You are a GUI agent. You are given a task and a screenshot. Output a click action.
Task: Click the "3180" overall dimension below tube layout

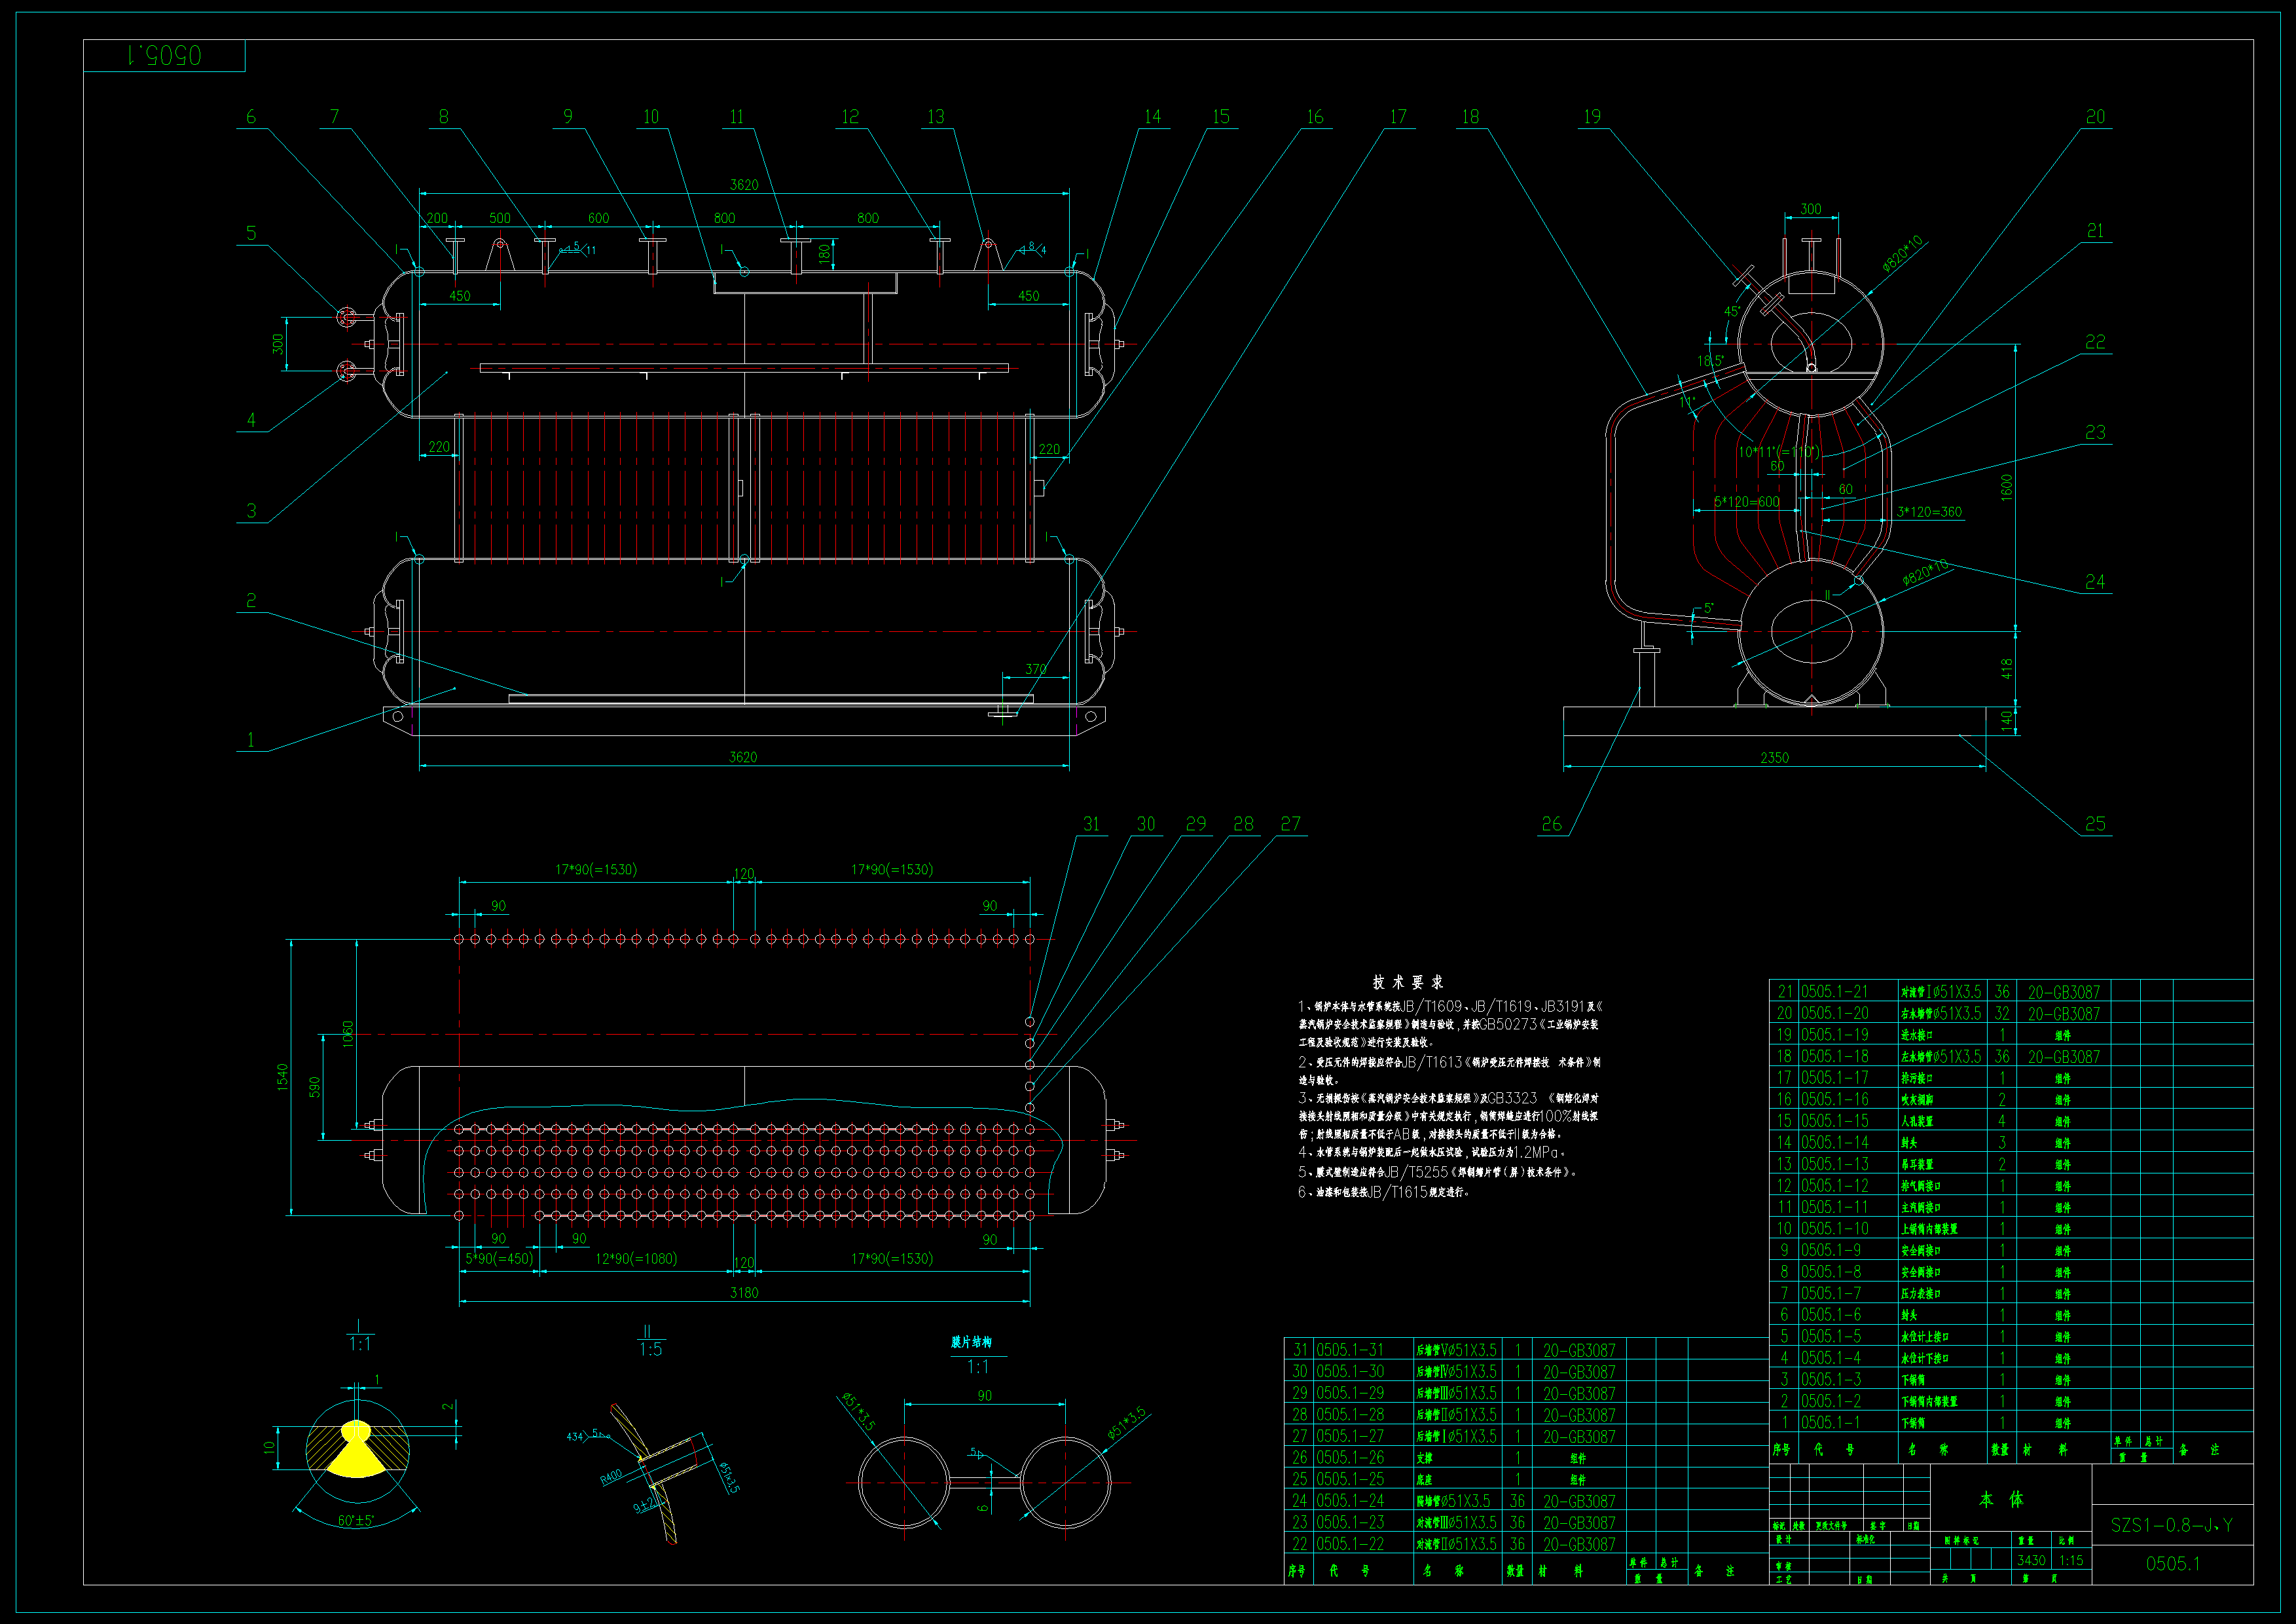pyautogui.click(x=744, y=1292)
